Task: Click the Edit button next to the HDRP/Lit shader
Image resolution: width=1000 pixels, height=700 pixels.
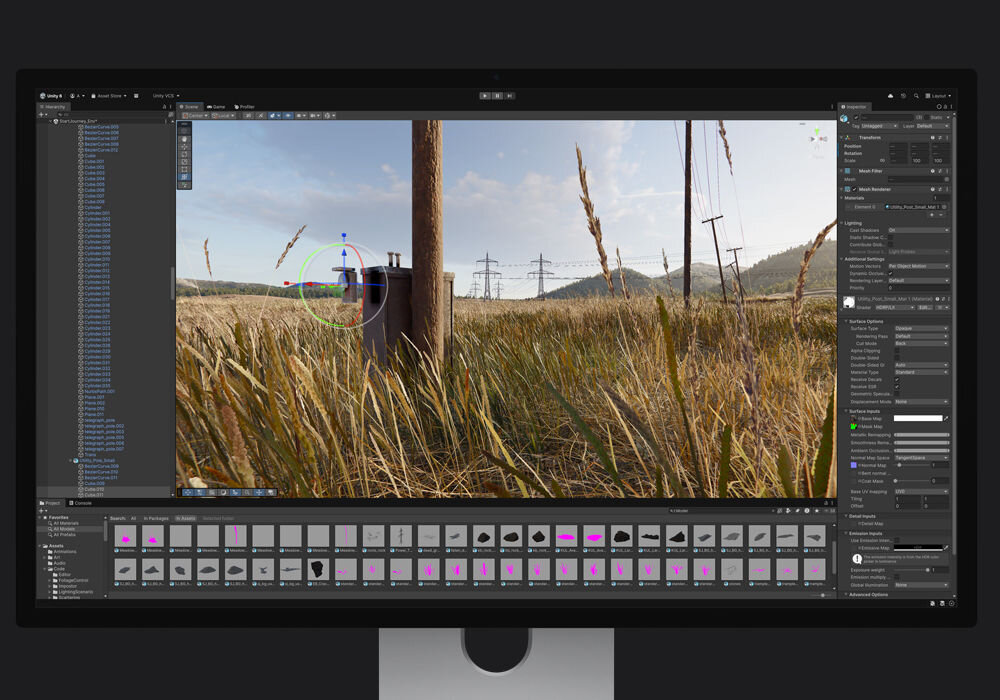Action: [924, 307]
